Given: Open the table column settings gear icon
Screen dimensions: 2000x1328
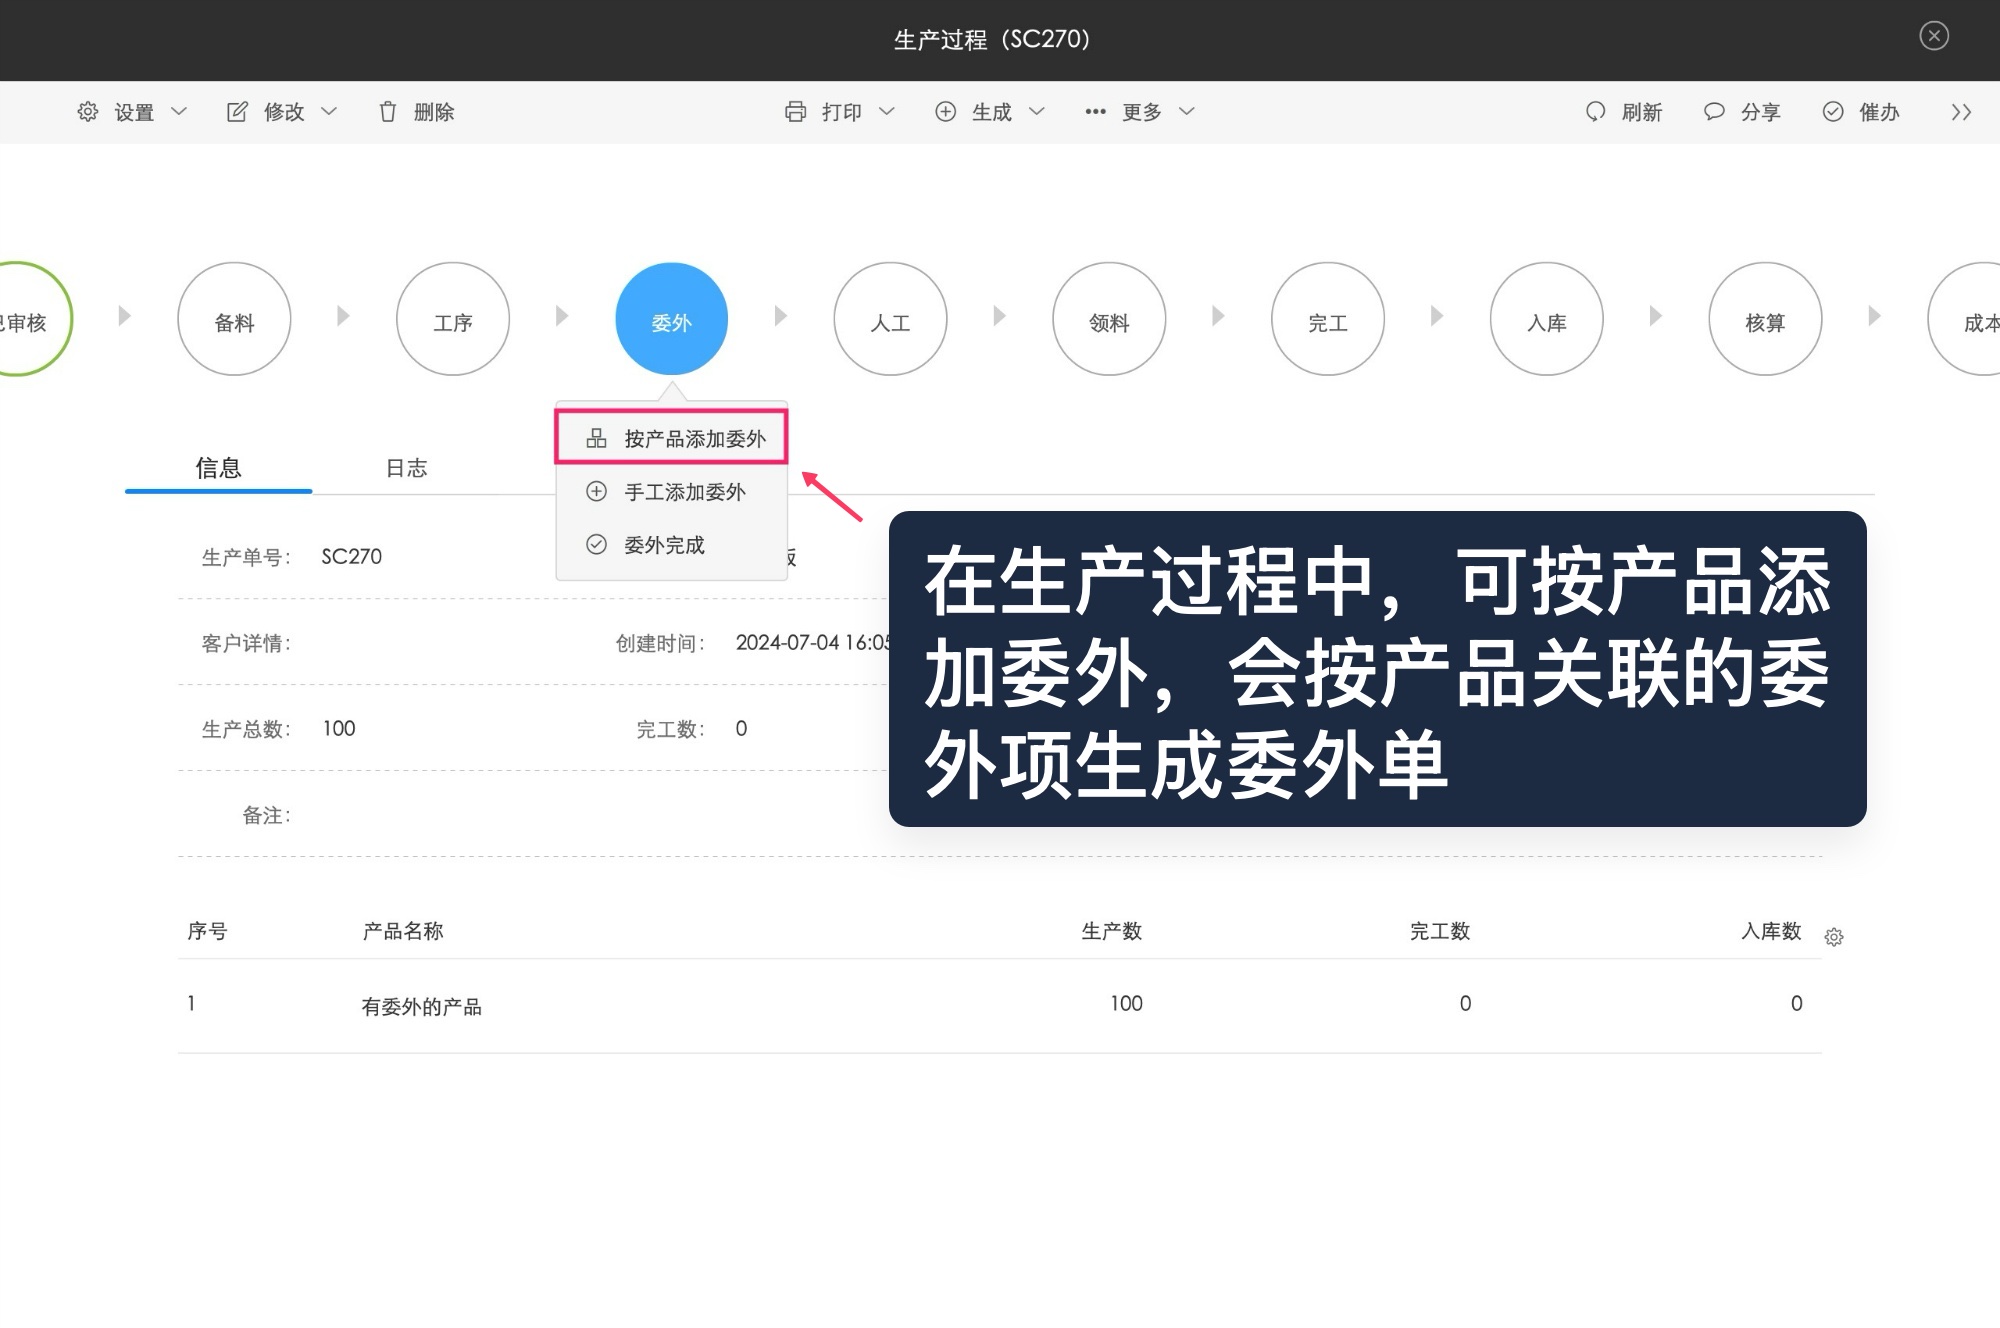Looking at the screenshot, I should 1835,936.
